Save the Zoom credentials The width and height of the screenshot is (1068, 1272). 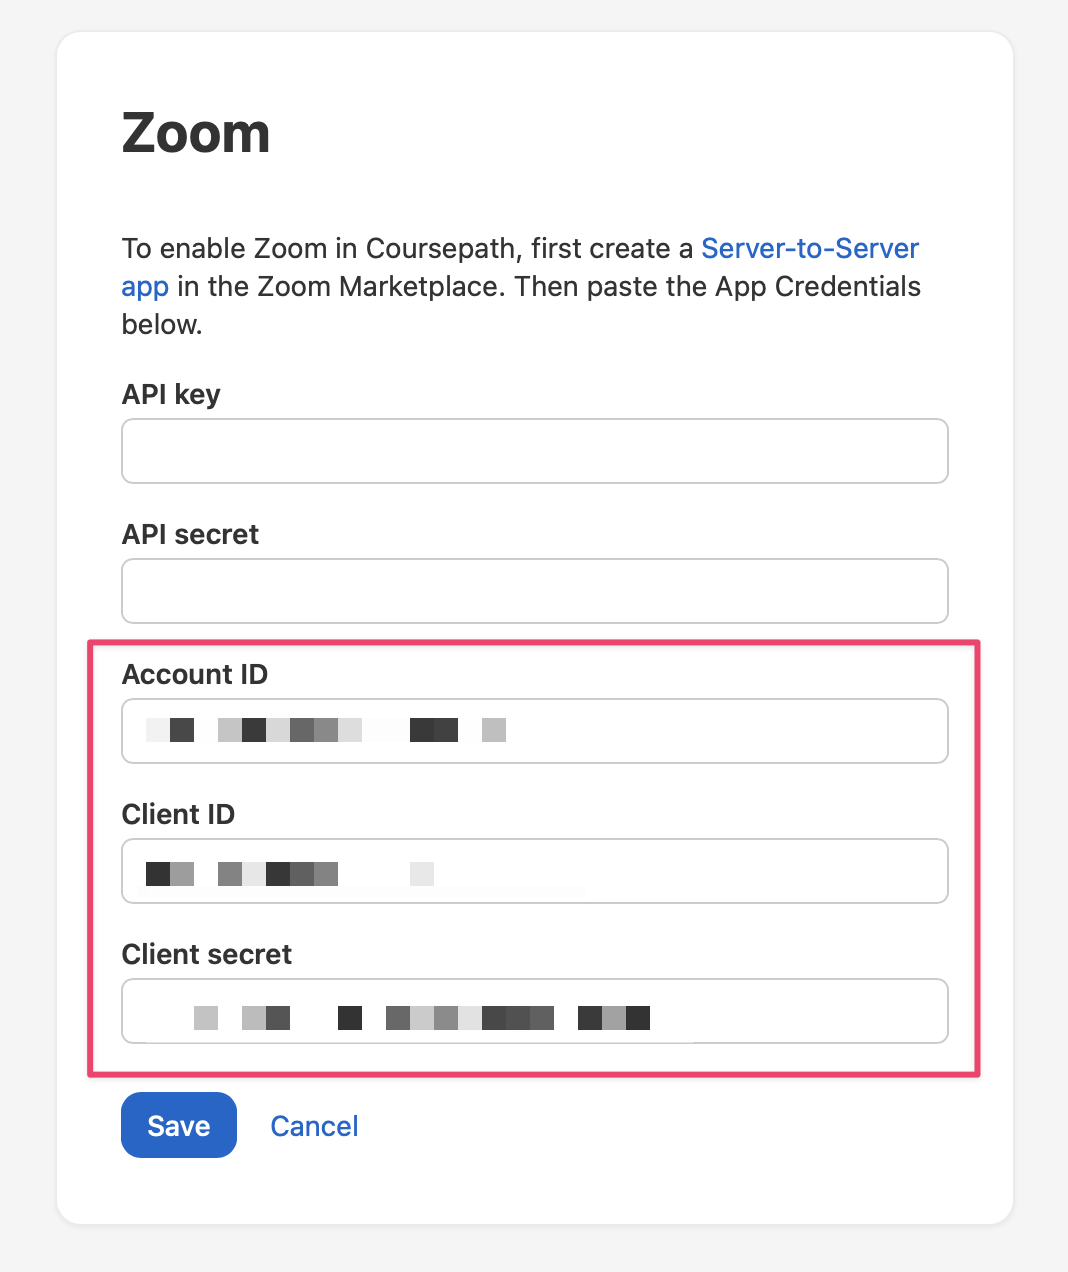coord(179,1125)
